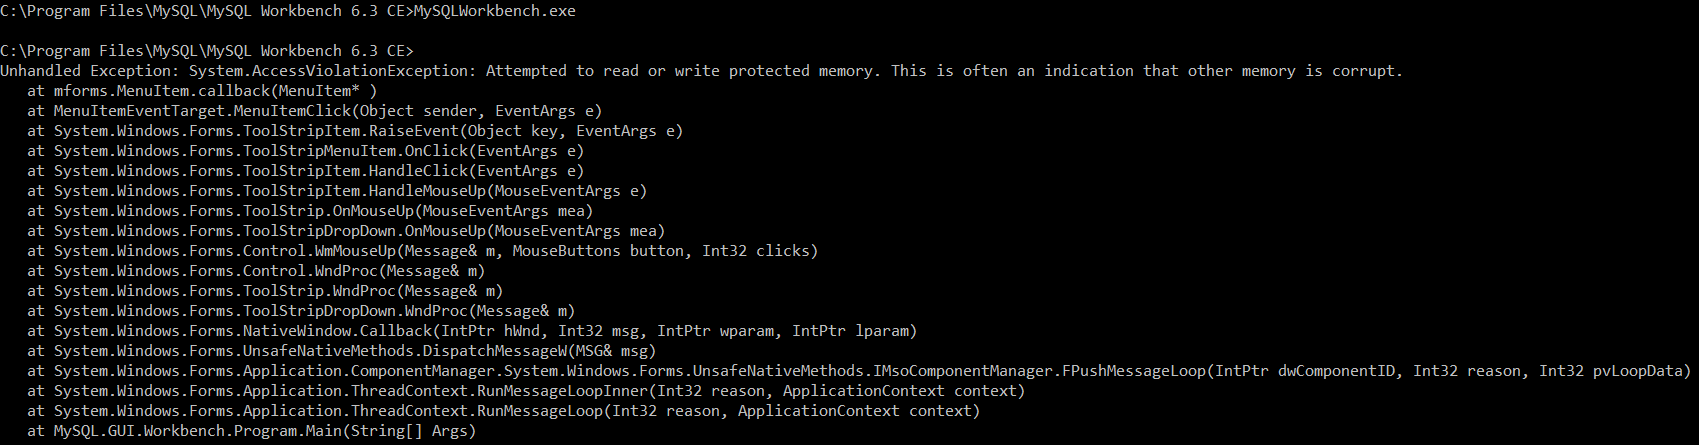
Task: Click the Control.WmMouseUp stack line
Action: tap(422, 251)
